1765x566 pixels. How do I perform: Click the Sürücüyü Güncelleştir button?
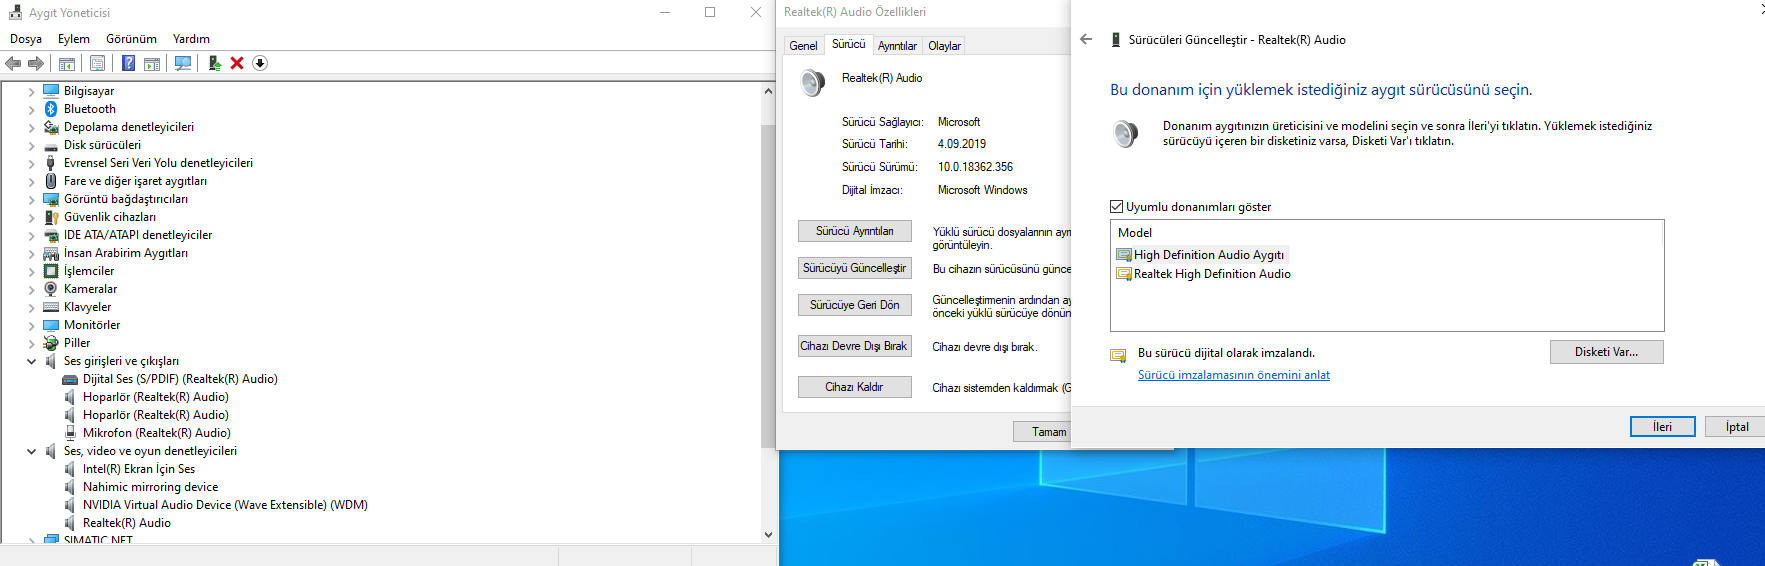855,268
